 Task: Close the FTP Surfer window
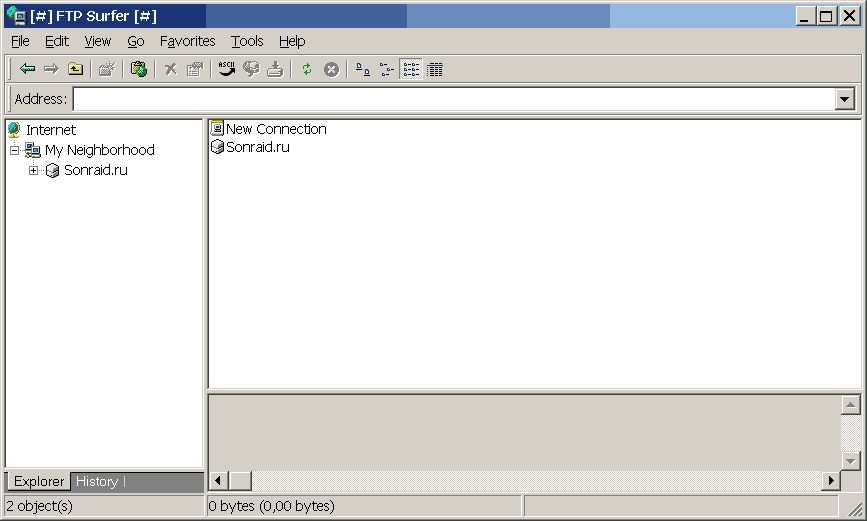849,16
